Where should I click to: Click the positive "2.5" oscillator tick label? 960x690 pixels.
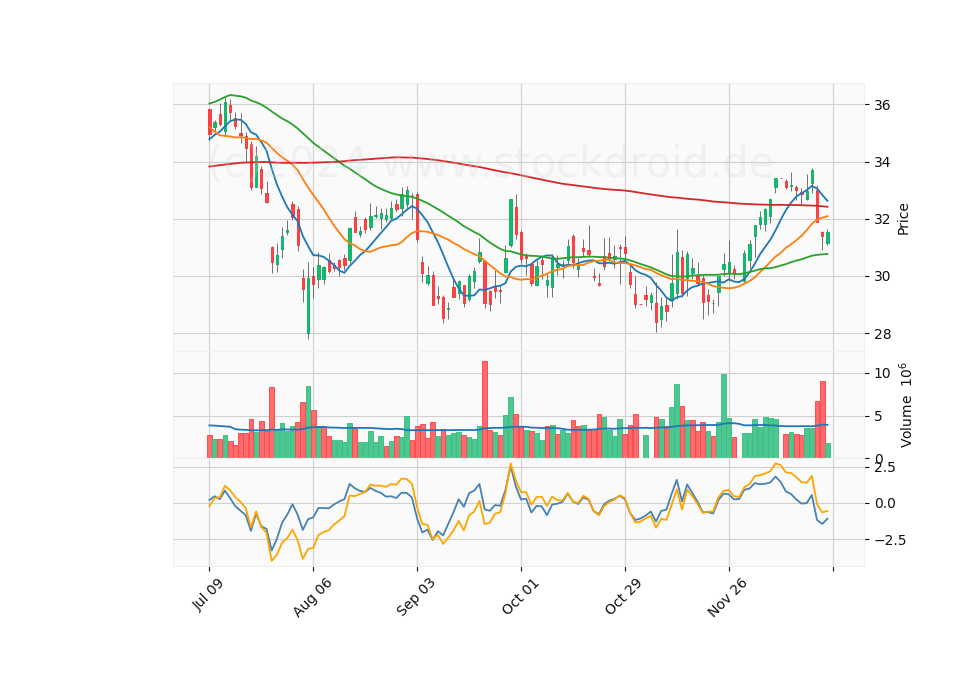click(x=885, y=467)
